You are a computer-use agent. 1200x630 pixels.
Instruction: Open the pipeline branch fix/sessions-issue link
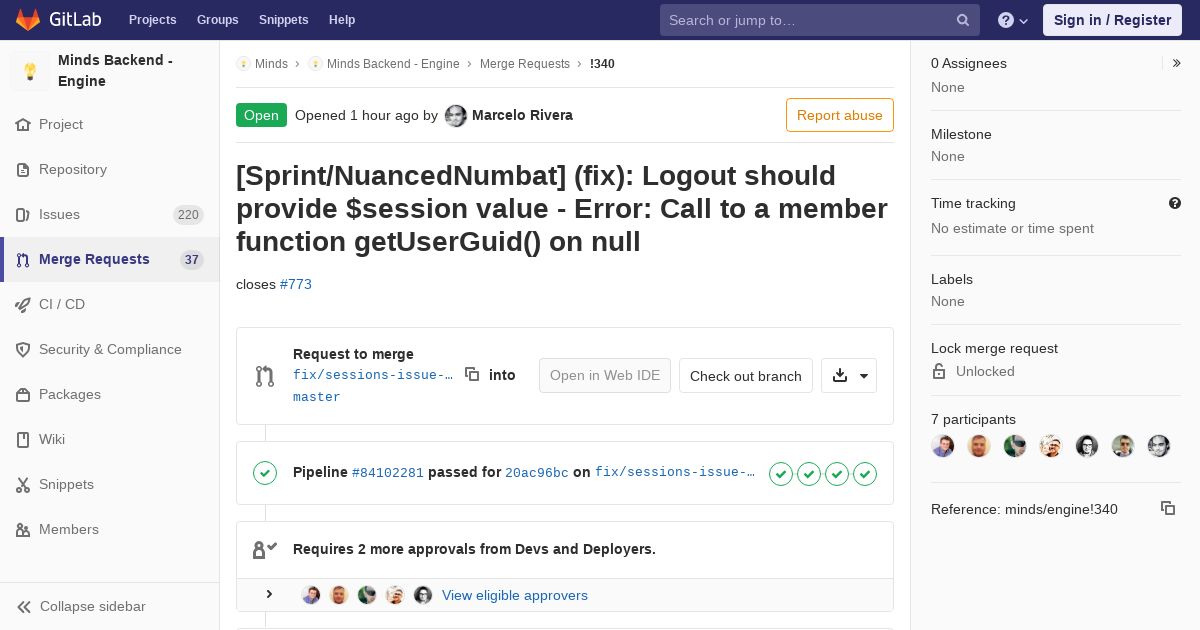coord(675,472)
